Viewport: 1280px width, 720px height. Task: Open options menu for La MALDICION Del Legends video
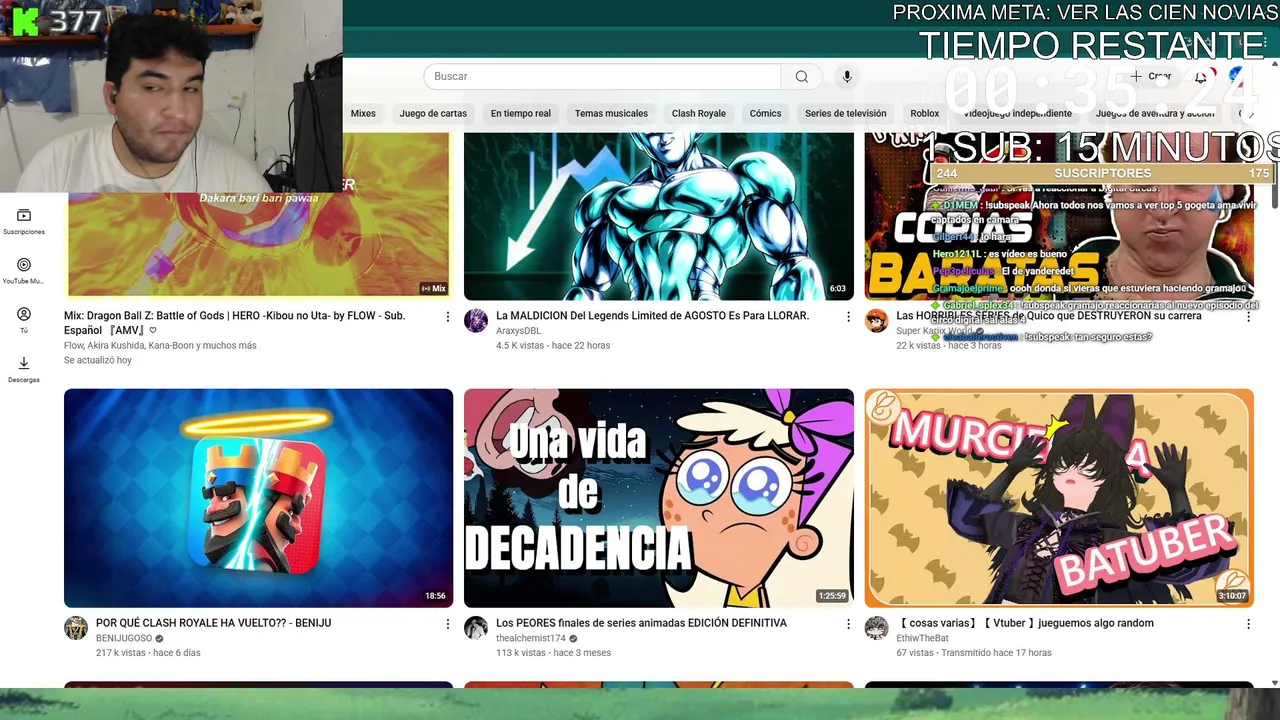[848, 316]
